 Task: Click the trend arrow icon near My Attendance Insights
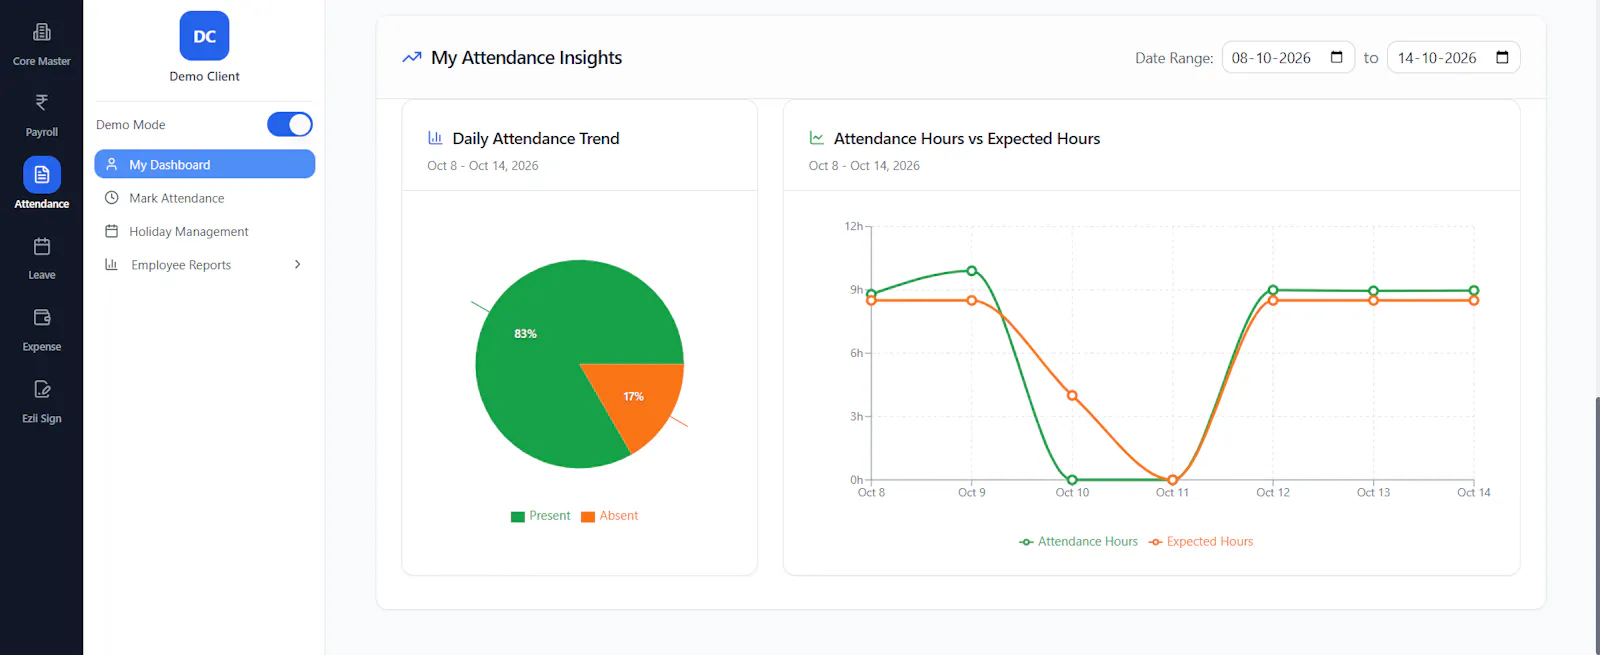click(412, 58)
